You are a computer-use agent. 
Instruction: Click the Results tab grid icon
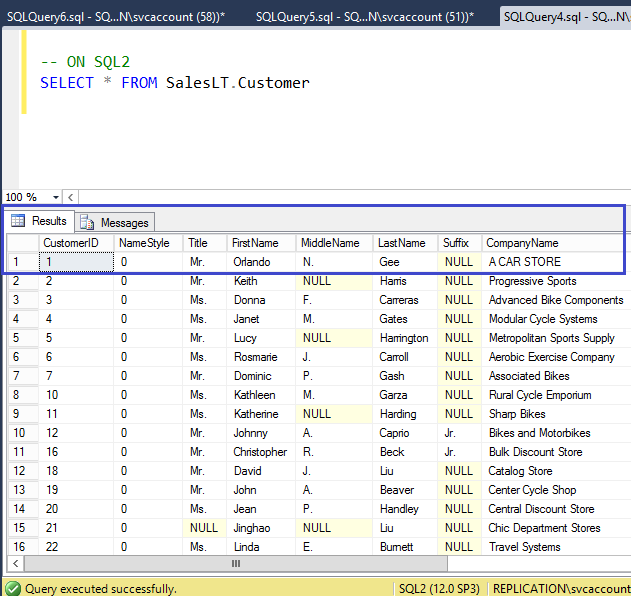coord(18,221)
